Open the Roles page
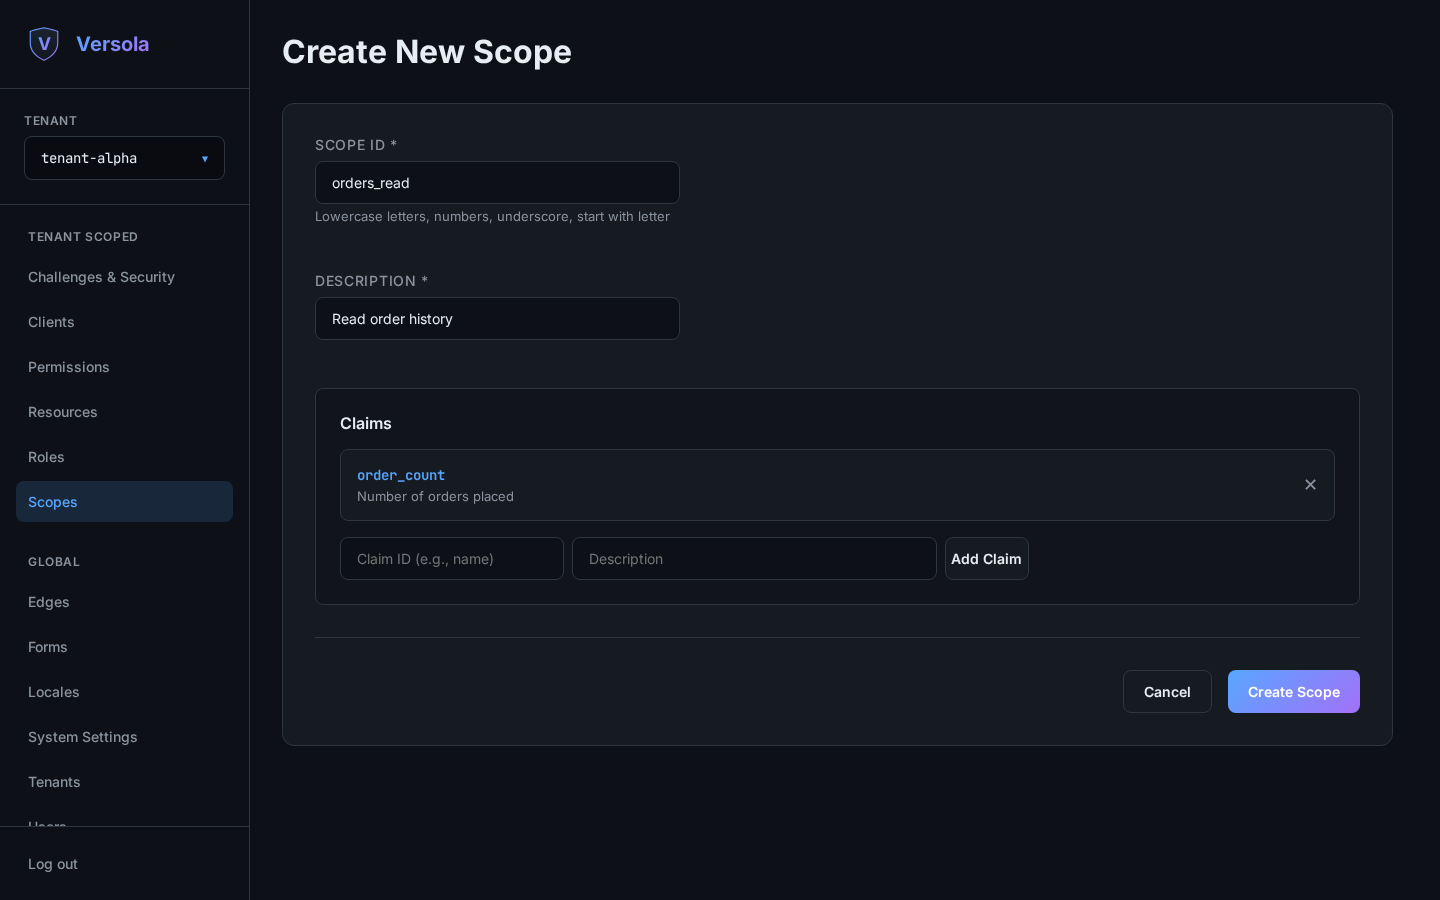 (x=124, y=457)
